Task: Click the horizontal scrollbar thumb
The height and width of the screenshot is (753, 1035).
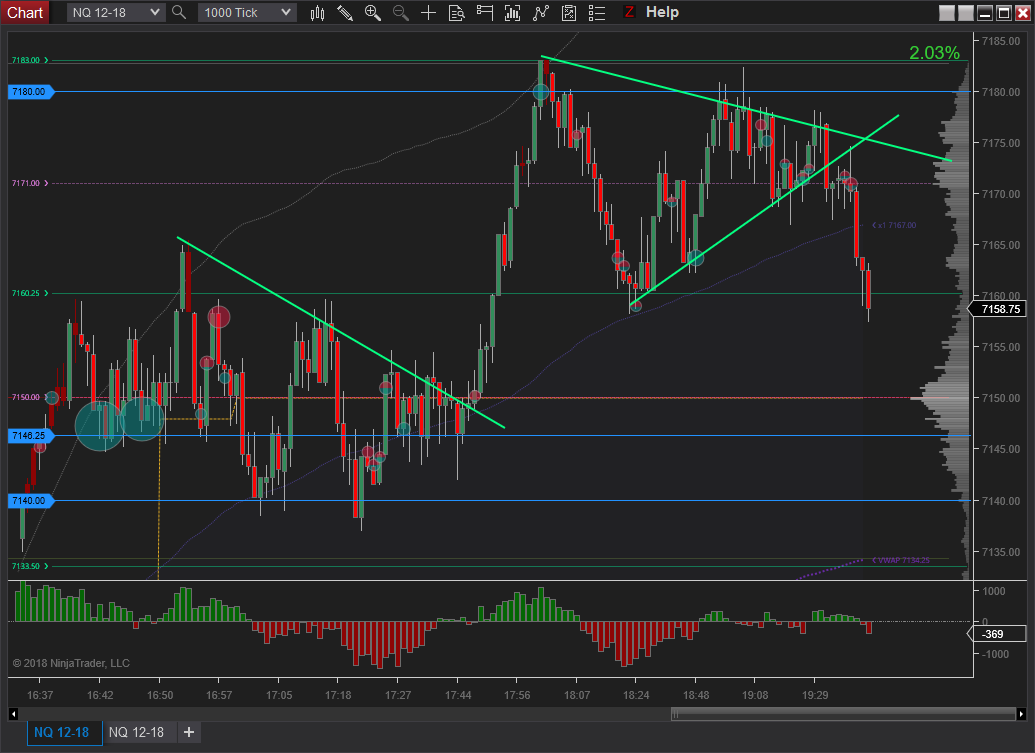Action: pos(843,713)
